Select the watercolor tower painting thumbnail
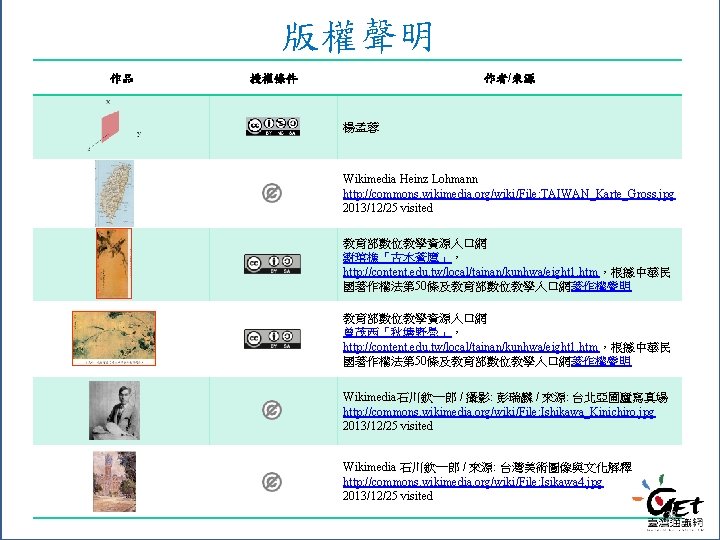The height and width of the screenshot is (540, 720). [114, 482]
